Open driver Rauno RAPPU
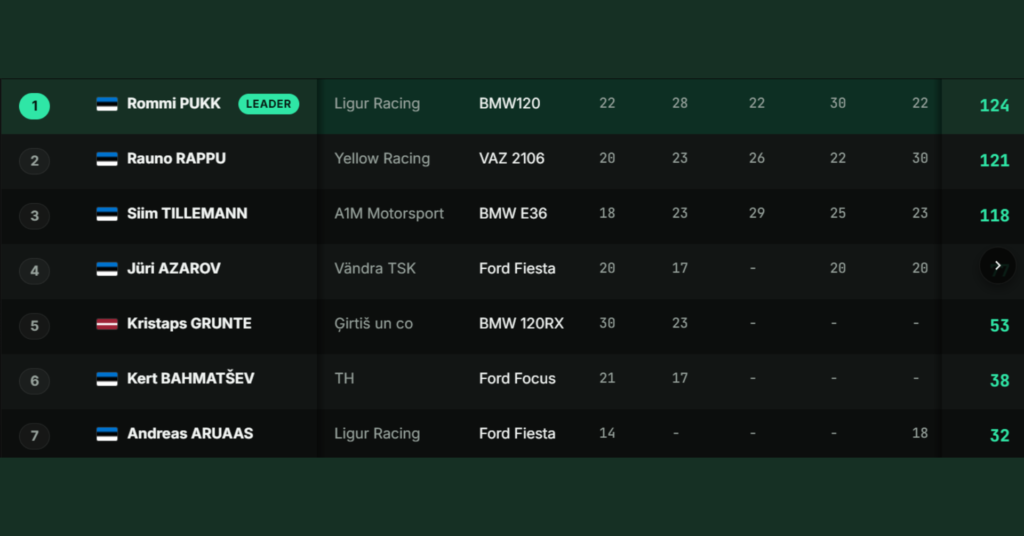Screen dimensions: 1024x536 click(x=176, y=159)
